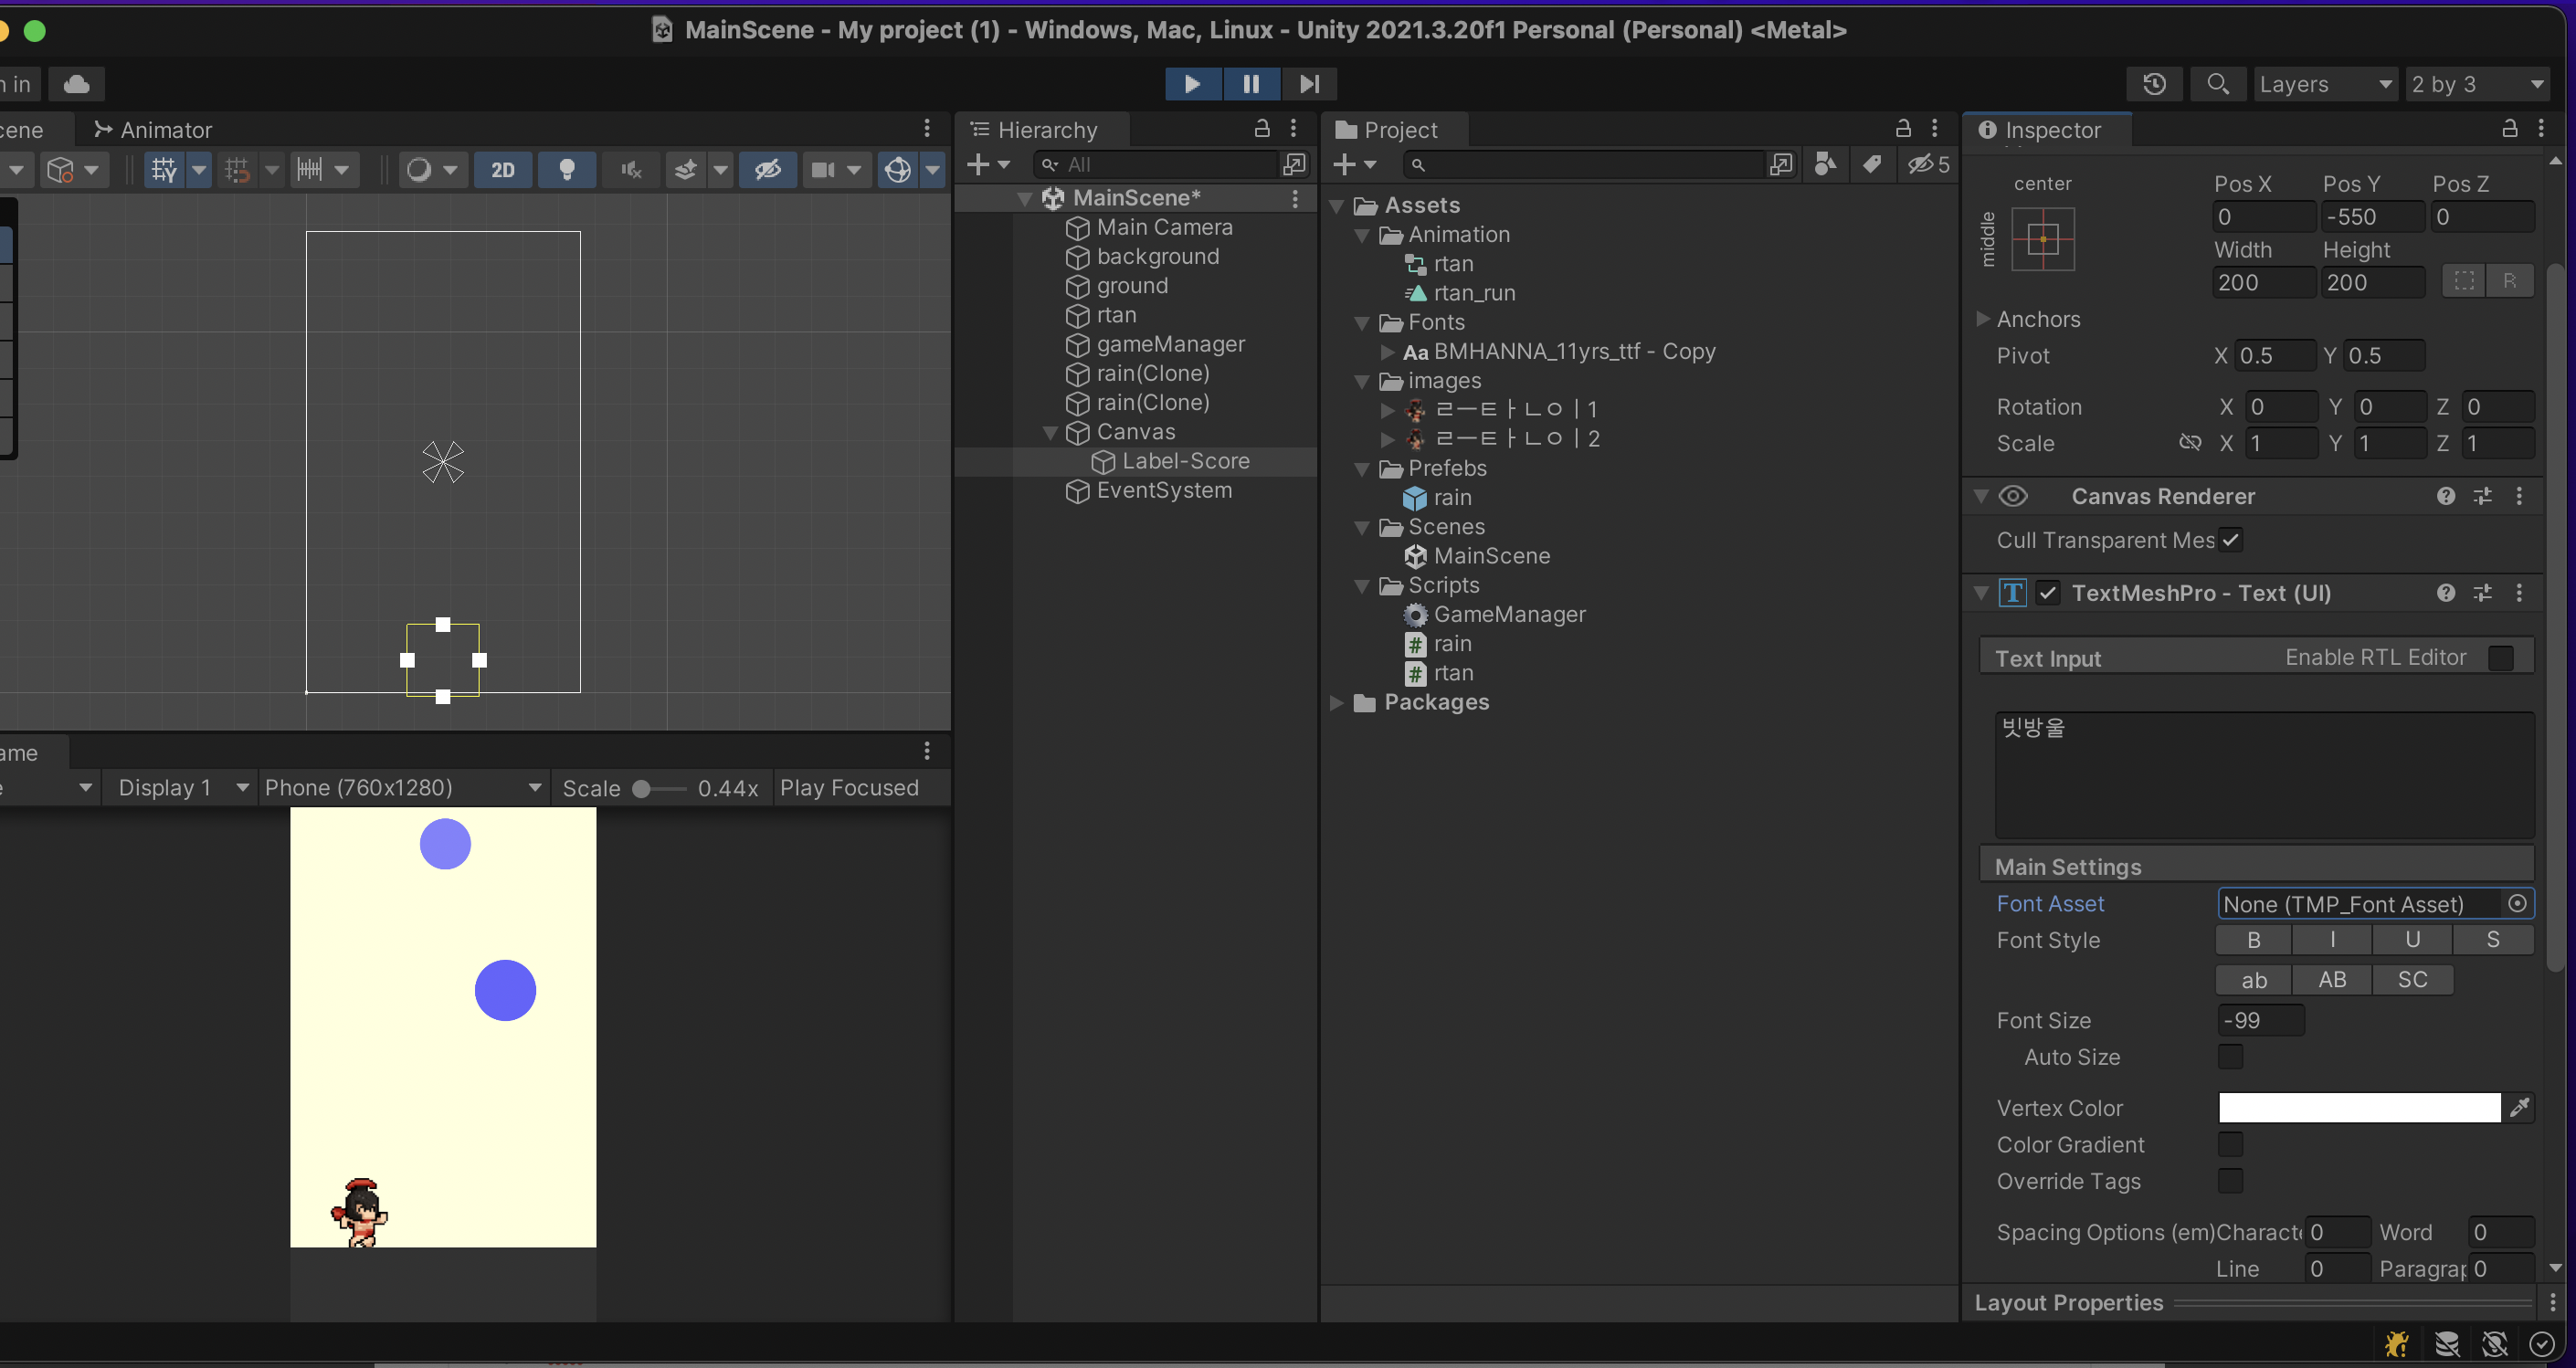Screen dimensions: 2576x1368
Task: Open Project search by label icon
Action: 1871,164
